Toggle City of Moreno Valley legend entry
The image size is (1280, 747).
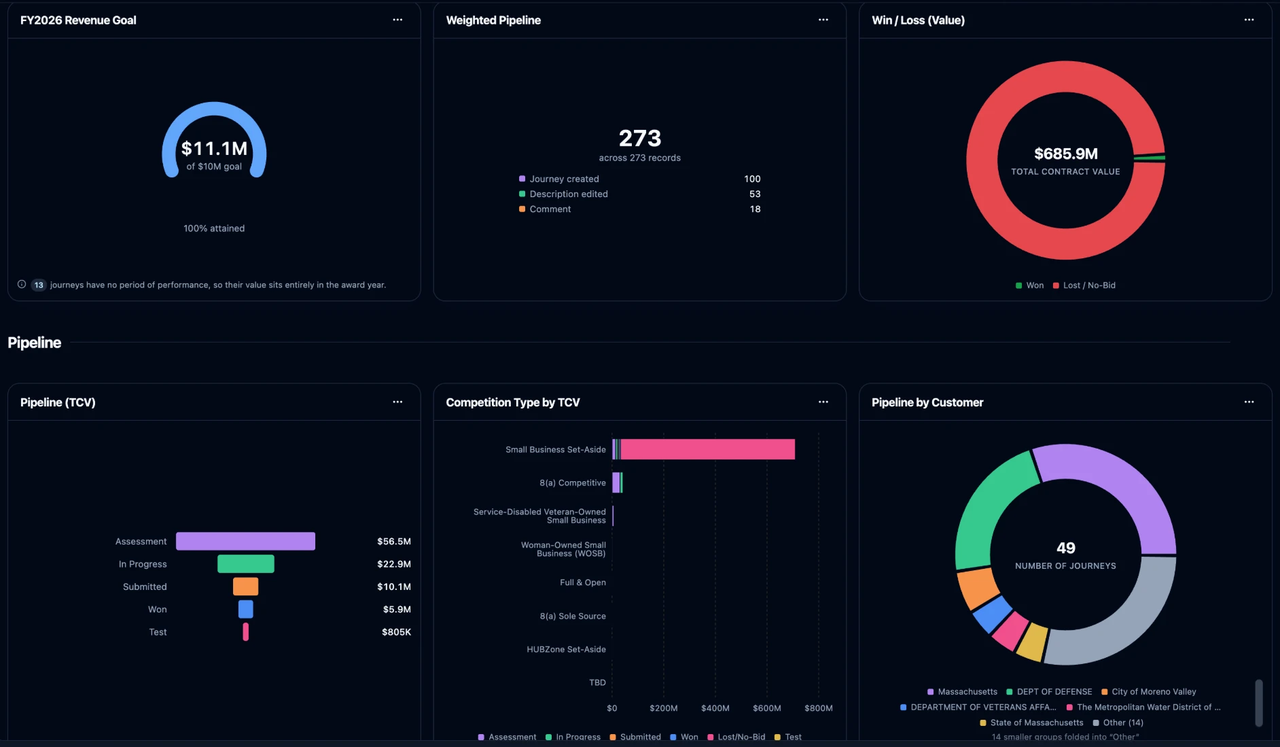click(x=1149, y=692)
